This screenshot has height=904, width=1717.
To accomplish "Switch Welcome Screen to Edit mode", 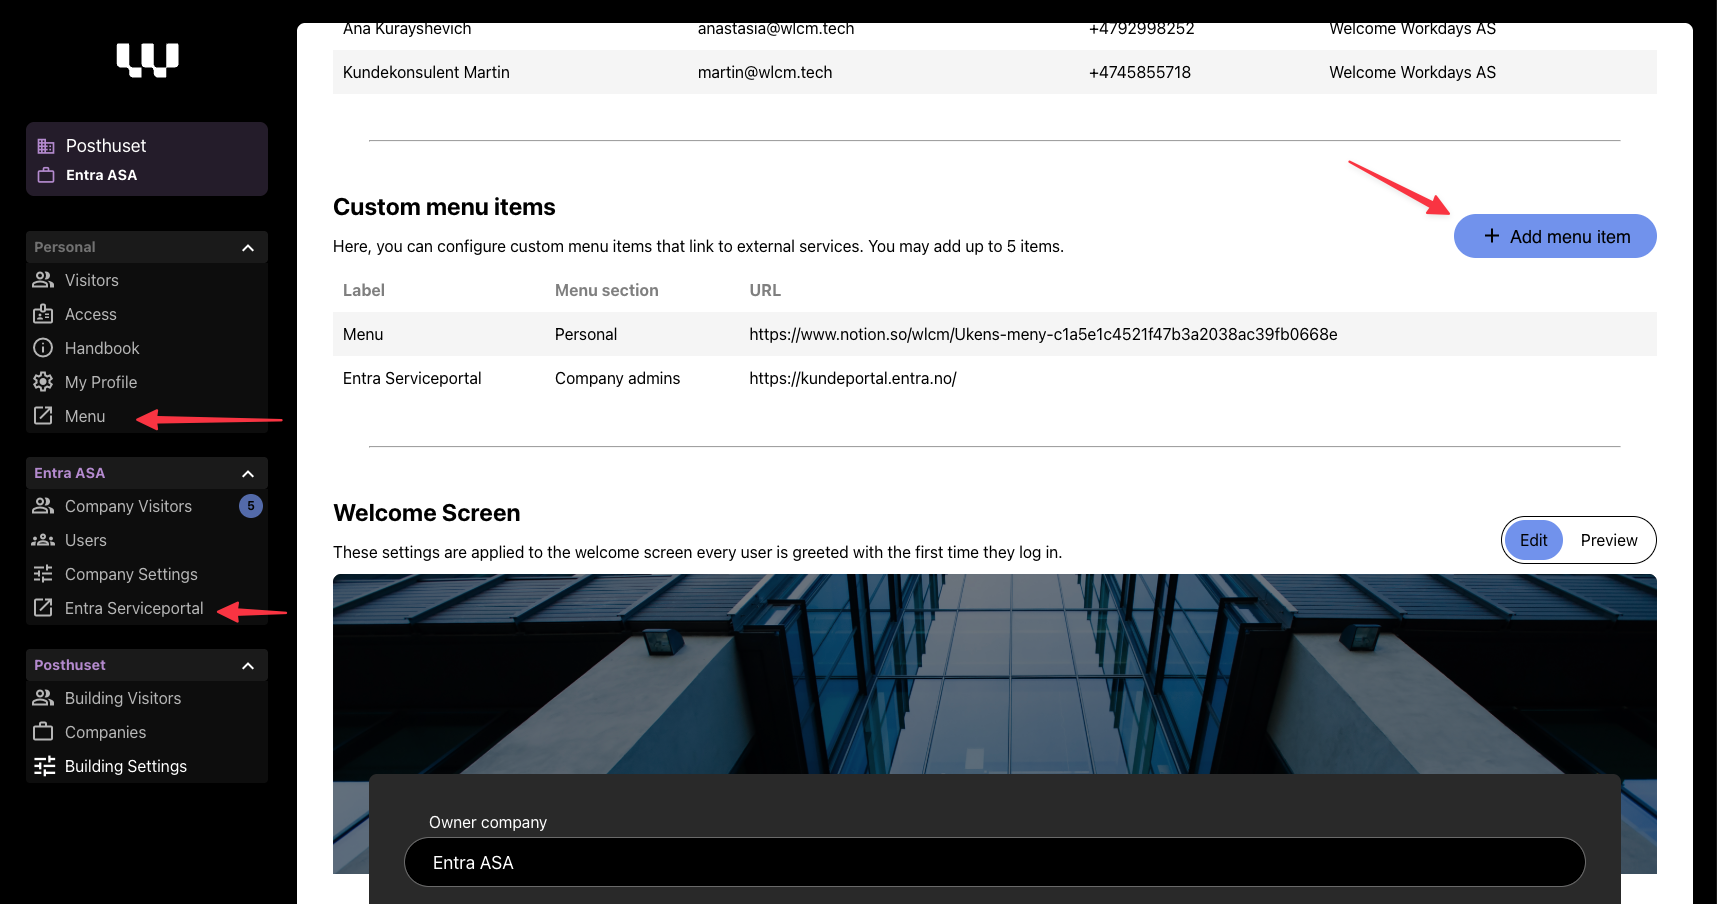I will point(1533,540).
